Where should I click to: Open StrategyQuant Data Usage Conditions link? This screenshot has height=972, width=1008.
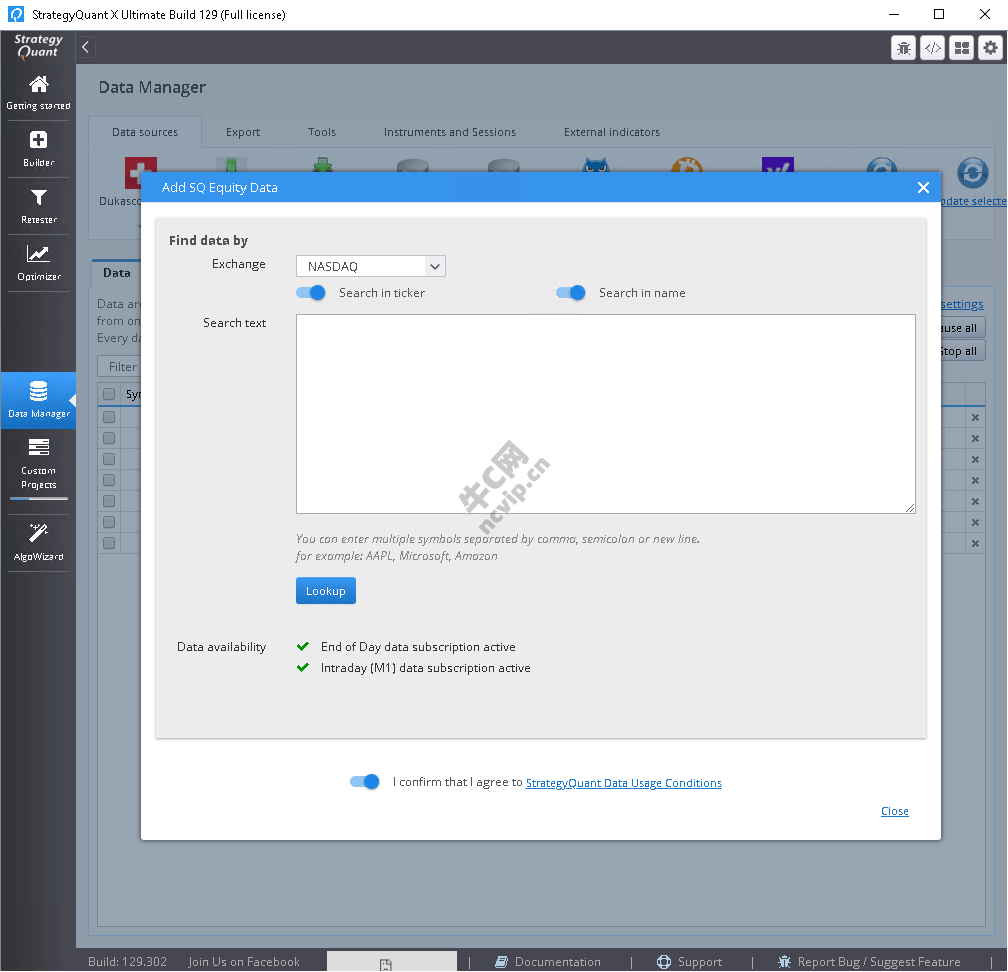tap(624, 783)
